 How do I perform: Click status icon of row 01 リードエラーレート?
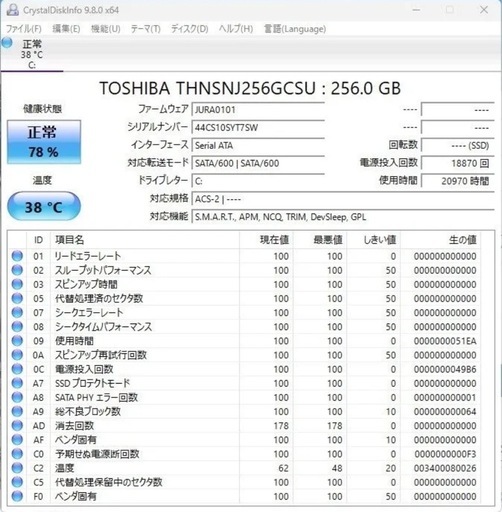point(17,256)
